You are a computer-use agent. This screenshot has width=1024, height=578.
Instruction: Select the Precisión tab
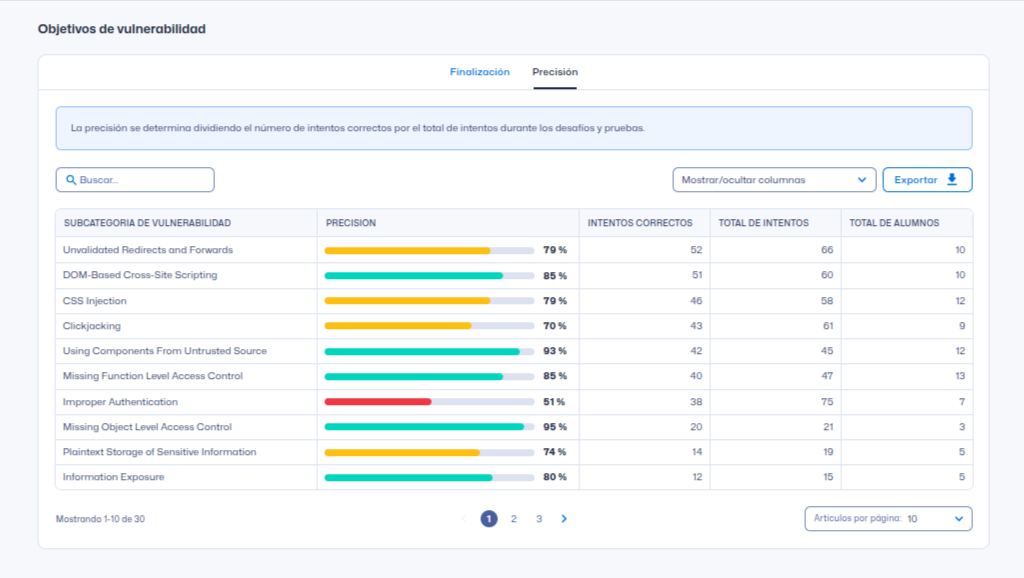pyautogui.click(x=554, y=72)
